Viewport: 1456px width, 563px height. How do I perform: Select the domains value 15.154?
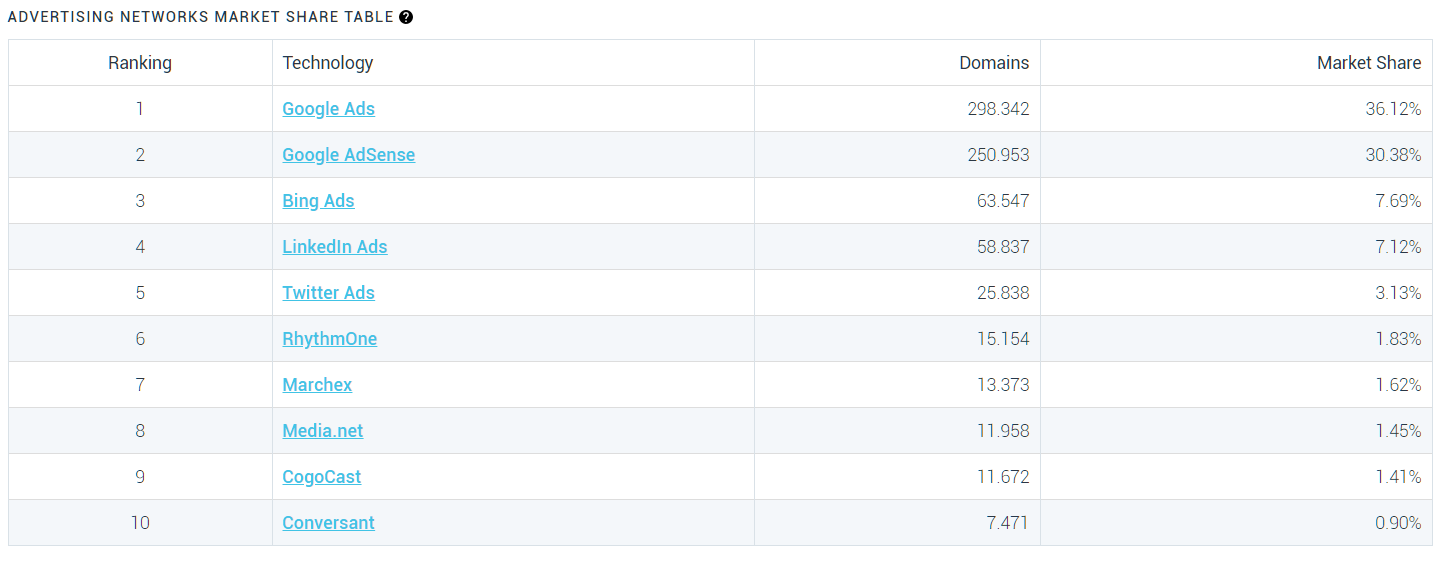(1003, 339)
